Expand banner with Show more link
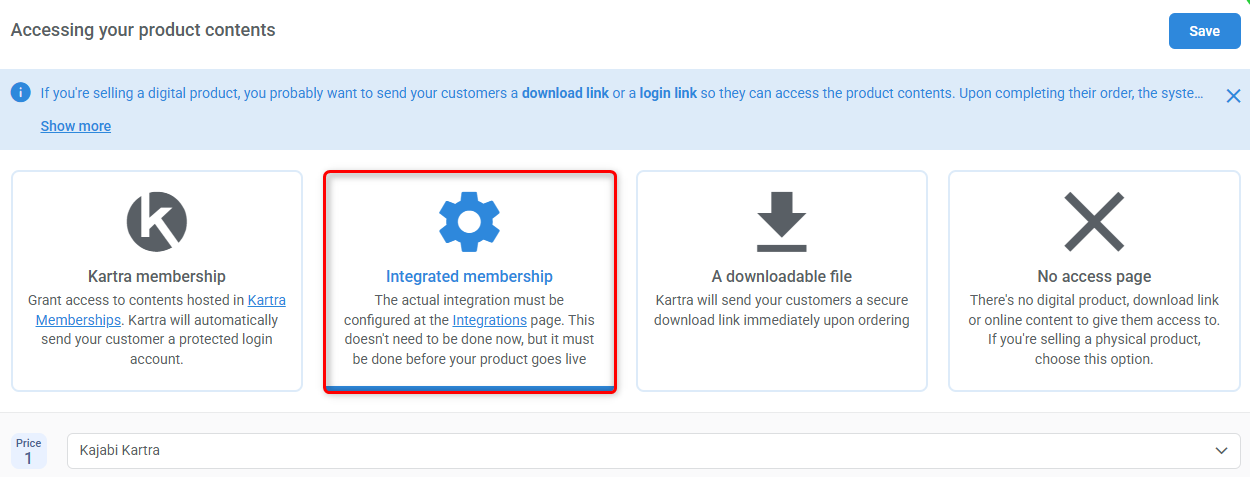 click(x=76, y=126)
